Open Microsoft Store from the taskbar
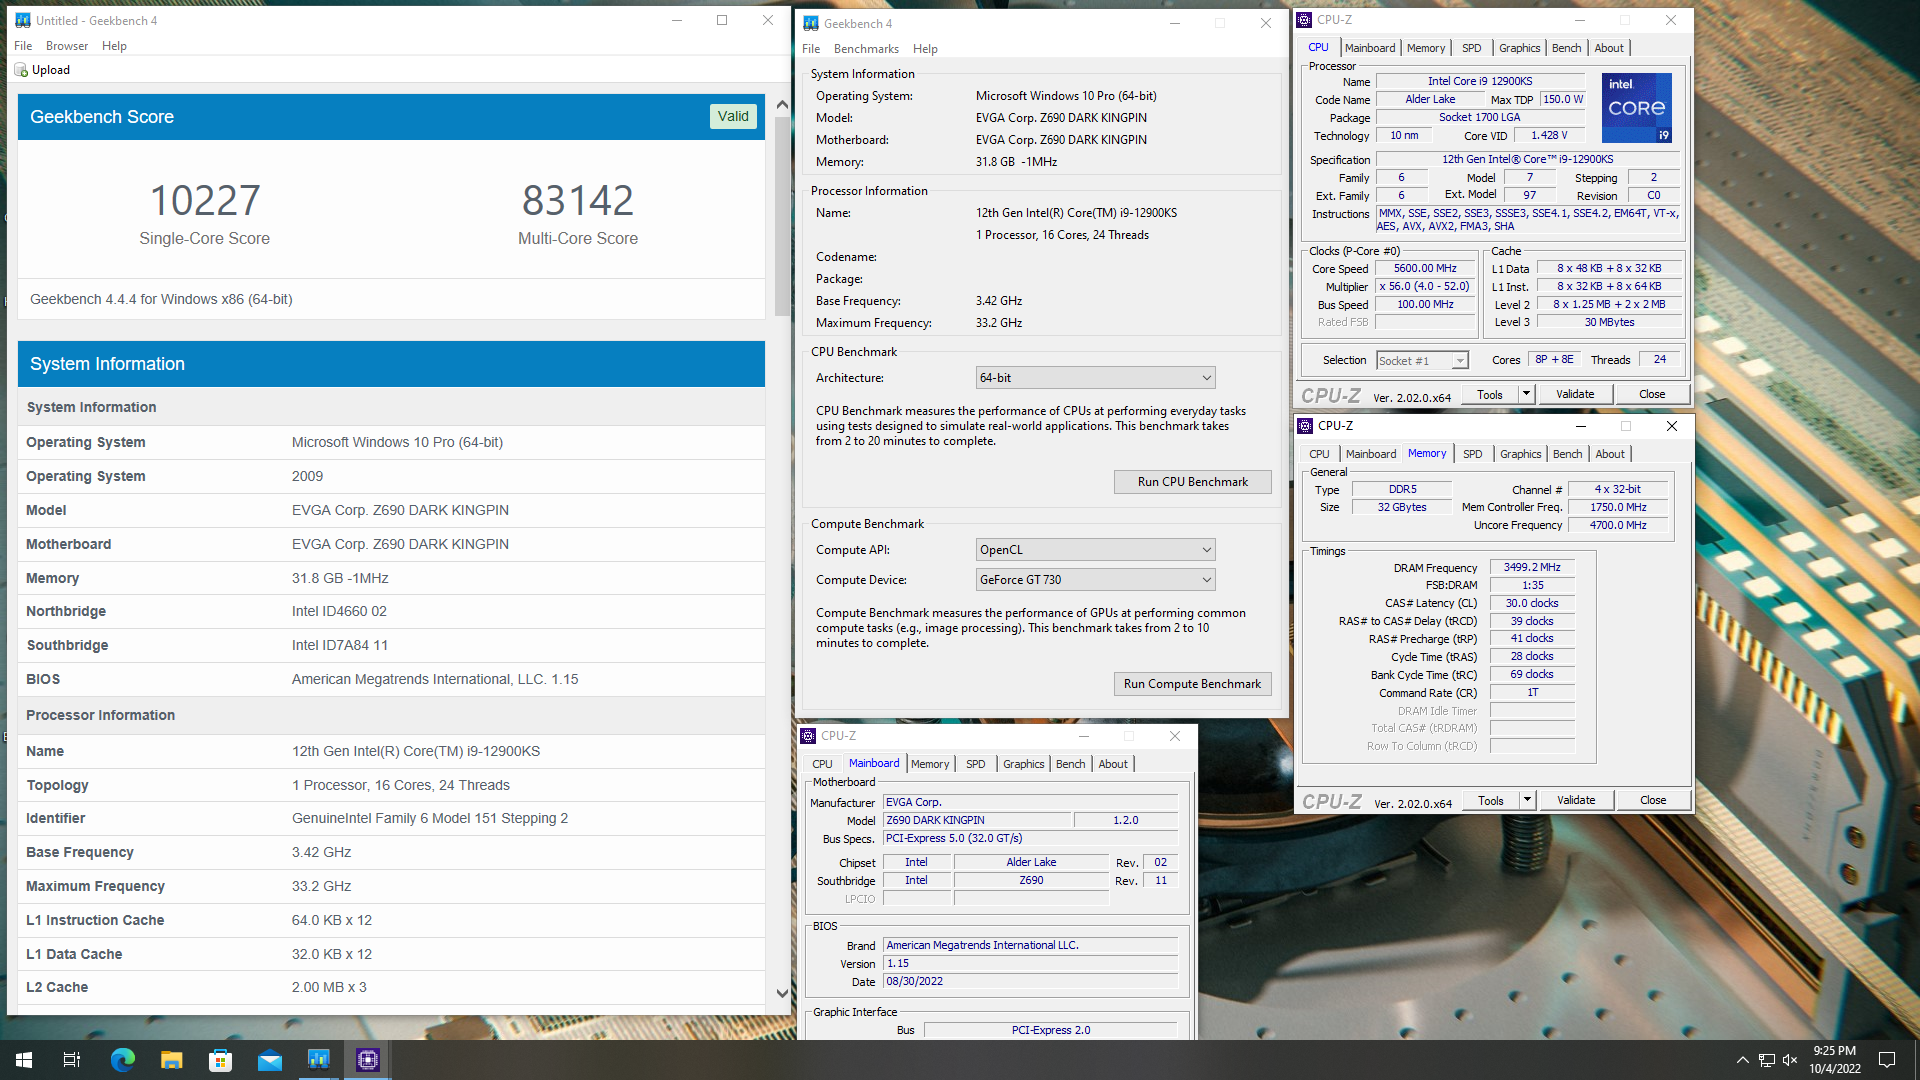Viewport: 1920px width, 1080px height. coord(220,1060)
